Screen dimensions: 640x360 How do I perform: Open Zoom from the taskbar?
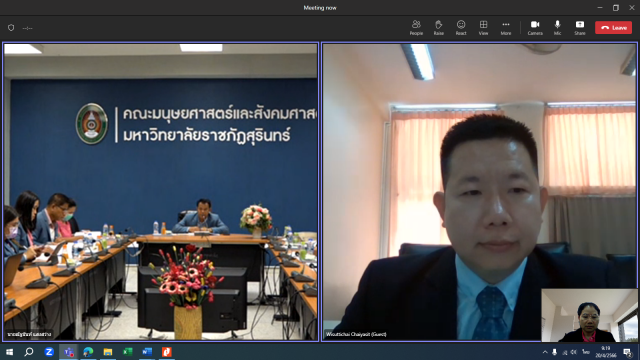point(49,352)
